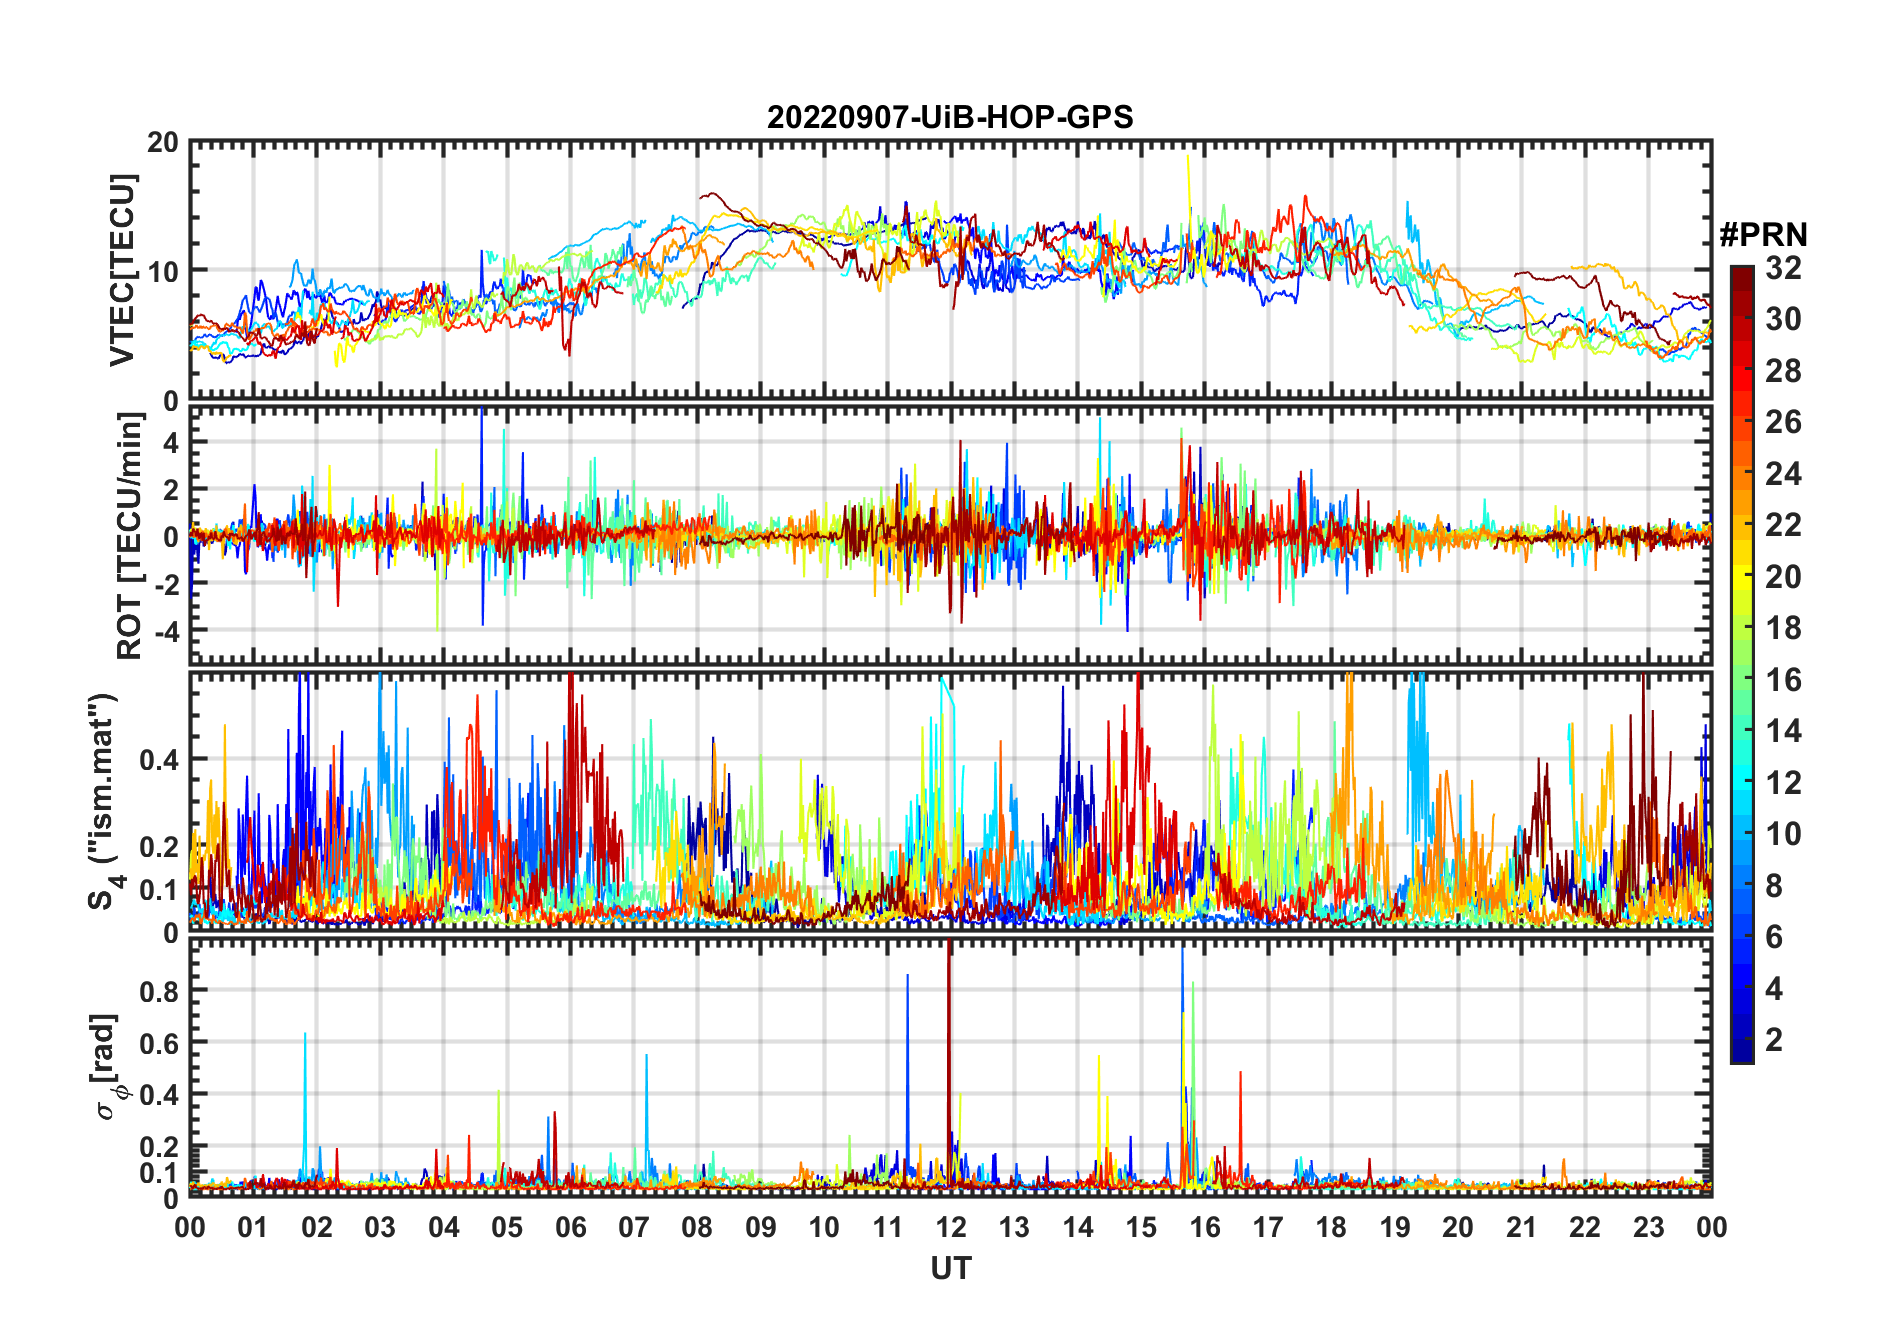
Task: Click hour label 13 on the UT axis
Action: (1015, 1227)
